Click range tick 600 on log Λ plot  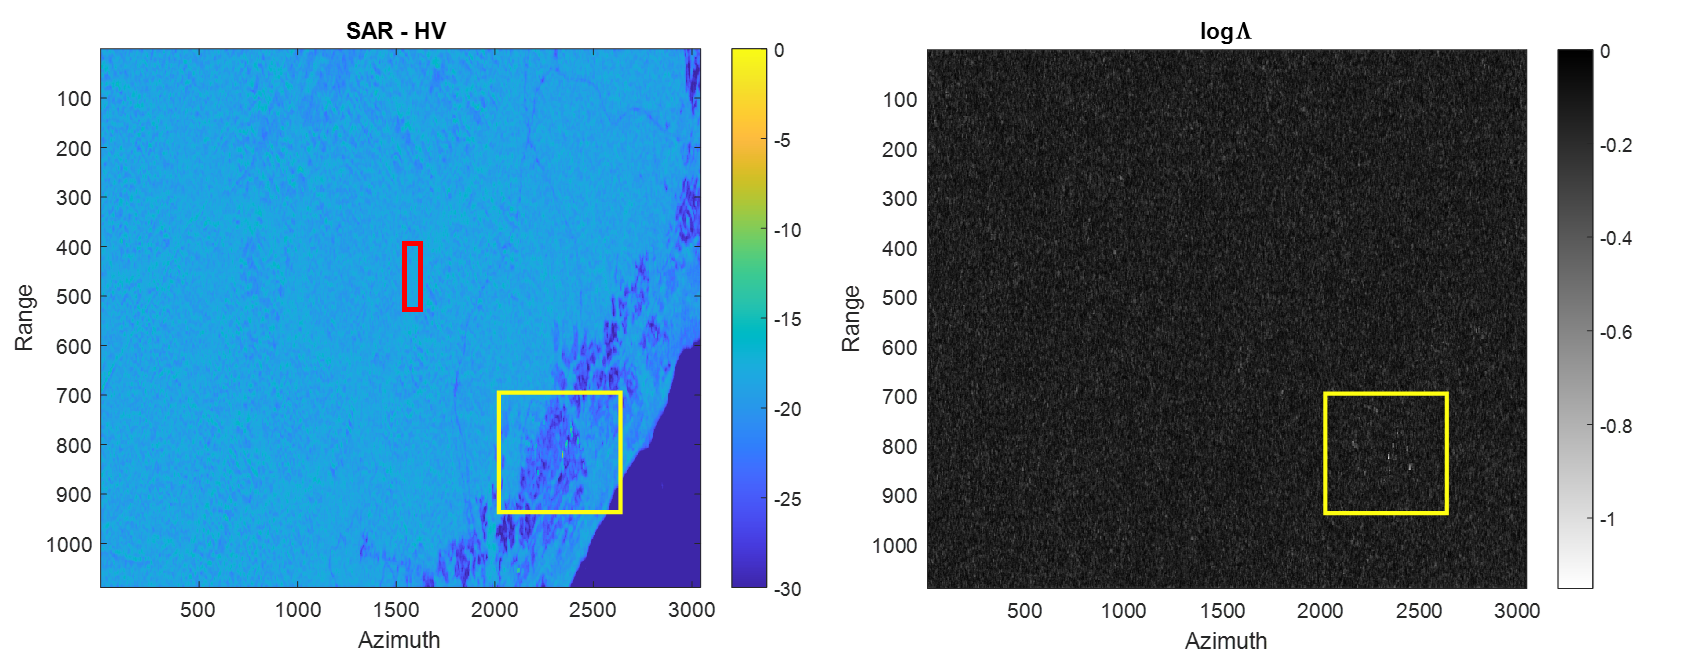(x=900, y=348)
